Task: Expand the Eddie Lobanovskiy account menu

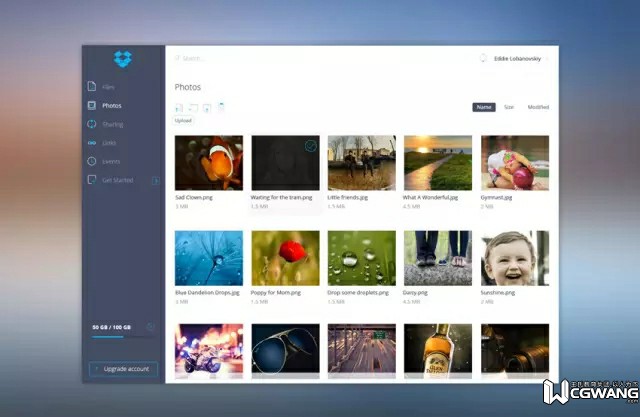Action: pyautogui.click(x=518, y=59)
